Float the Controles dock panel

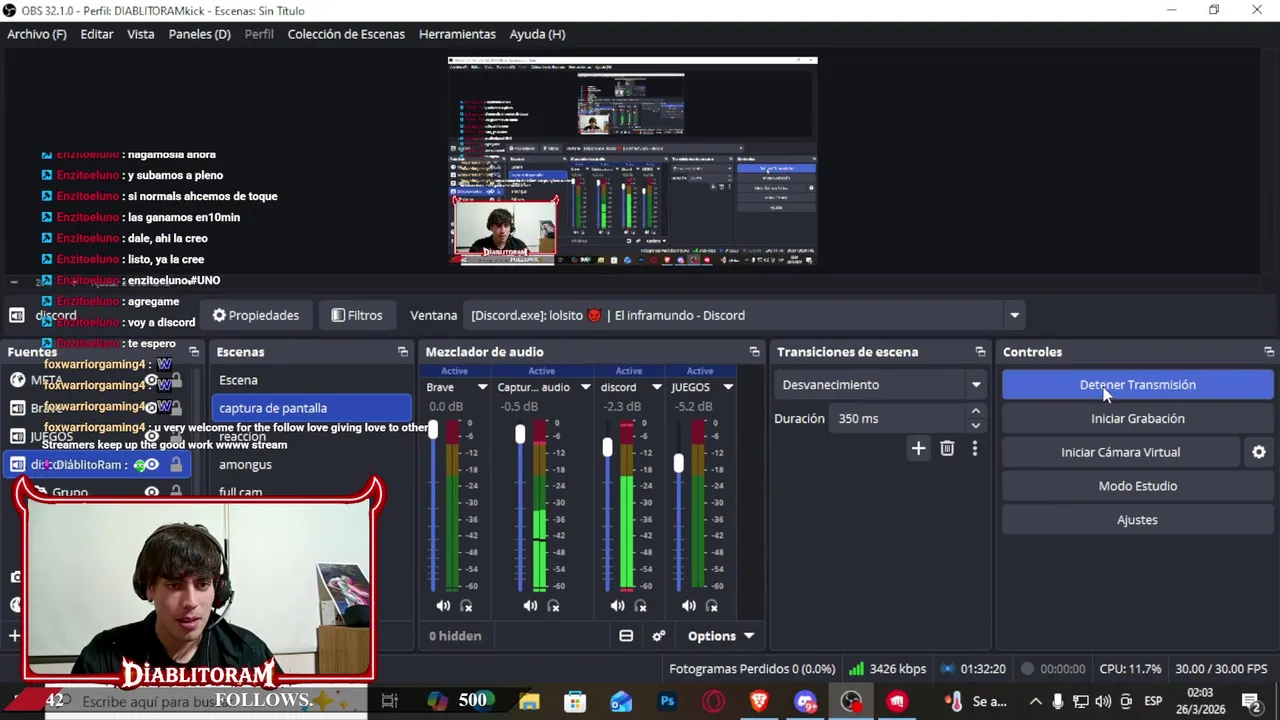point(1269,352)
